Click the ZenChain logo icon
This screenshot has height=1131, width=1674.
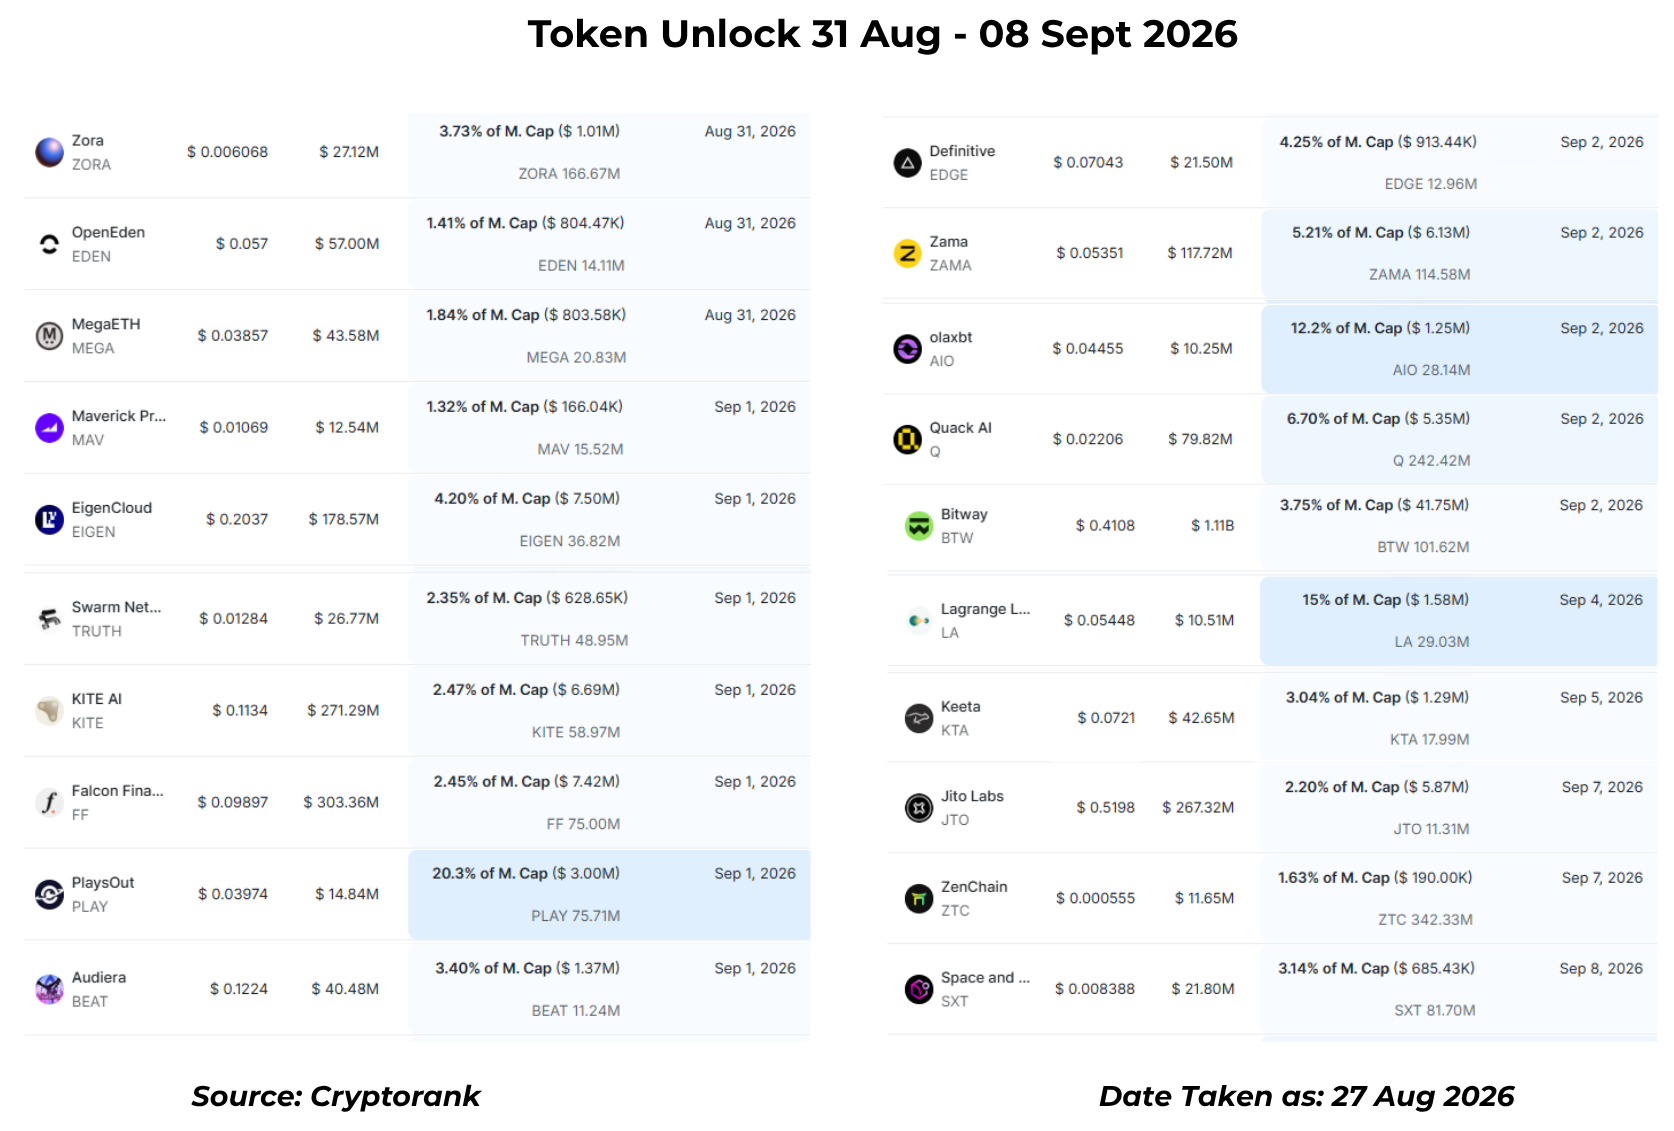(x=919, y=899)
